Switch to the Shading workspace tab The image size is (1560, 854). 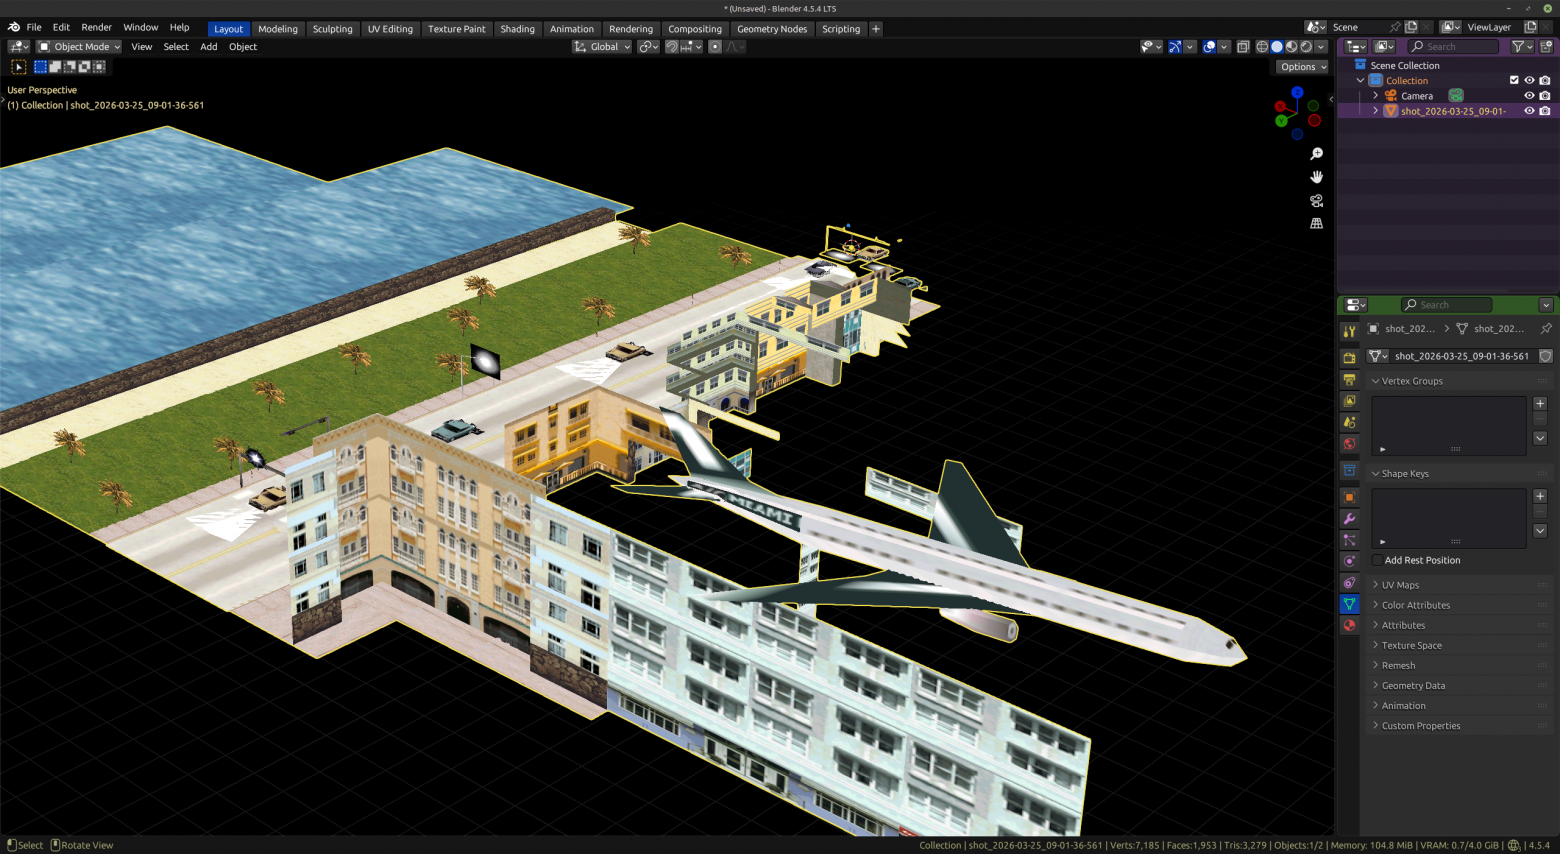click(517, 29)
